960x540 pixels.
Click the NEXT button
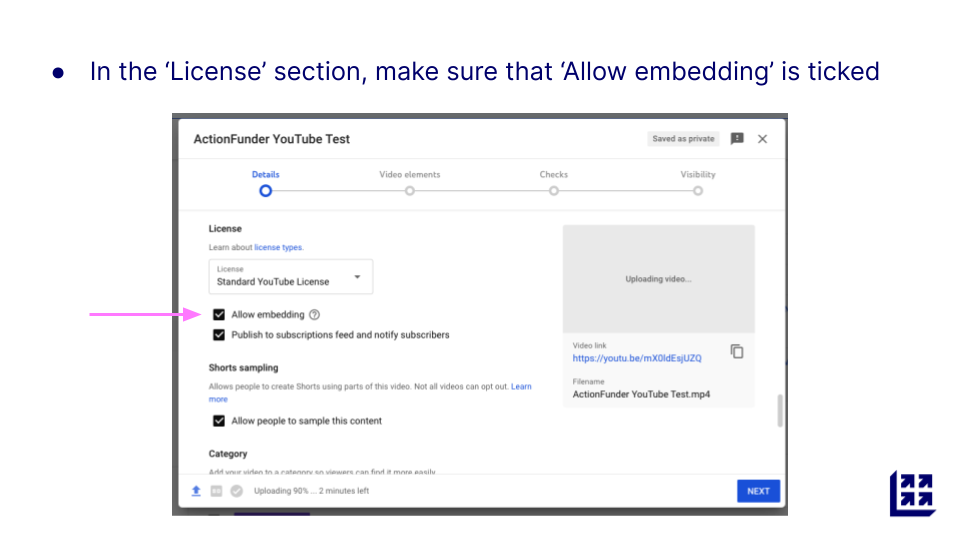[x=758, y=491]
